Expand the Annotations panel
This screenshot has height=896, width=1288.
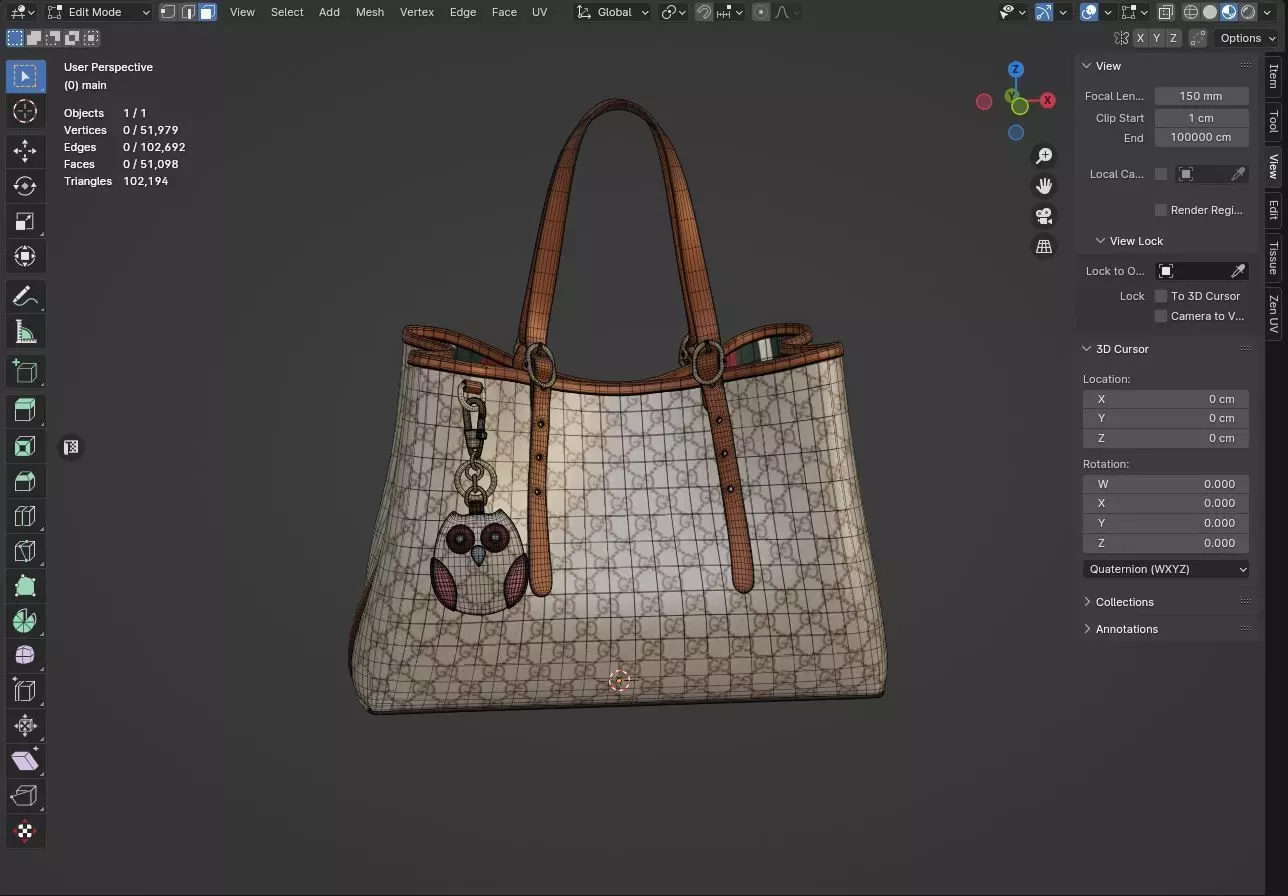[1126, 629]
